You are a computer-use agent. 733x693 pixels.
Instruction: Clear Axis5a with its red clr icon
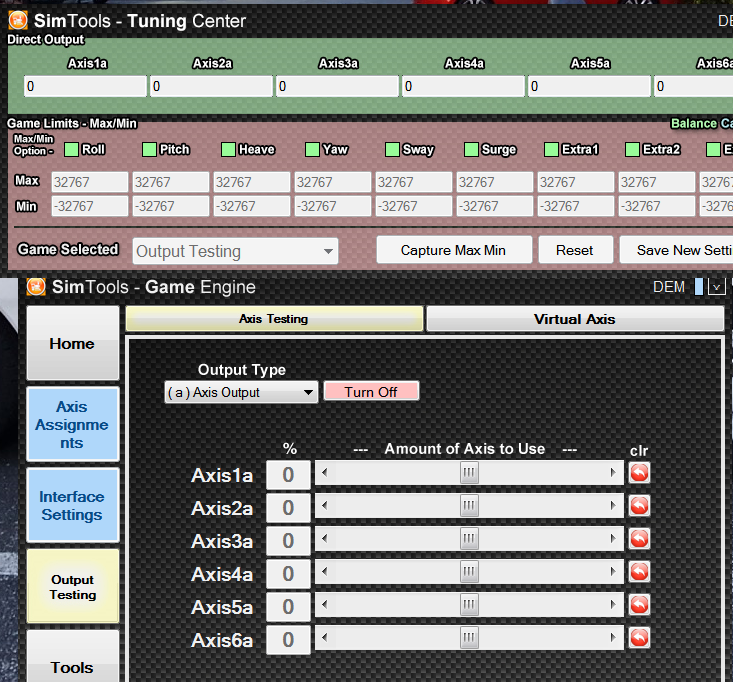(x=639, y=605)
